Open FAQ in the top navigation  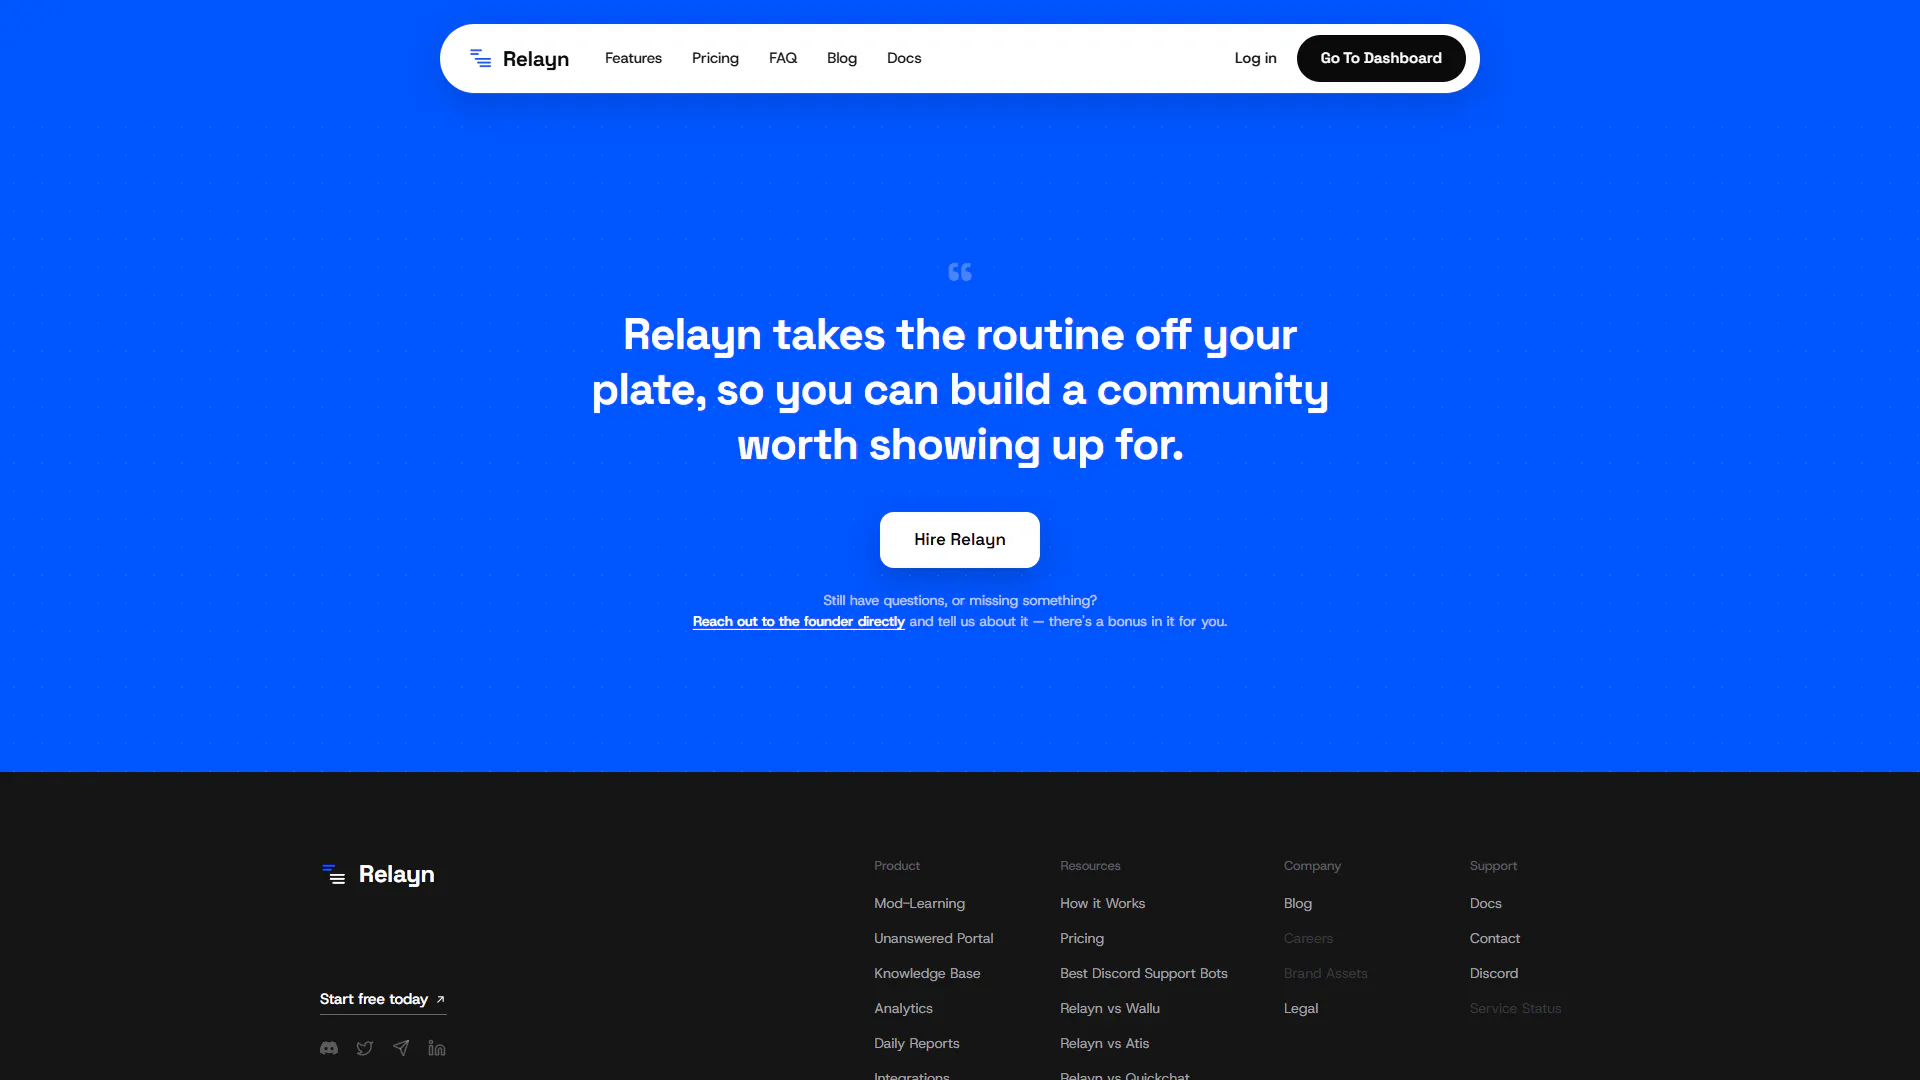tap(783, 58)
